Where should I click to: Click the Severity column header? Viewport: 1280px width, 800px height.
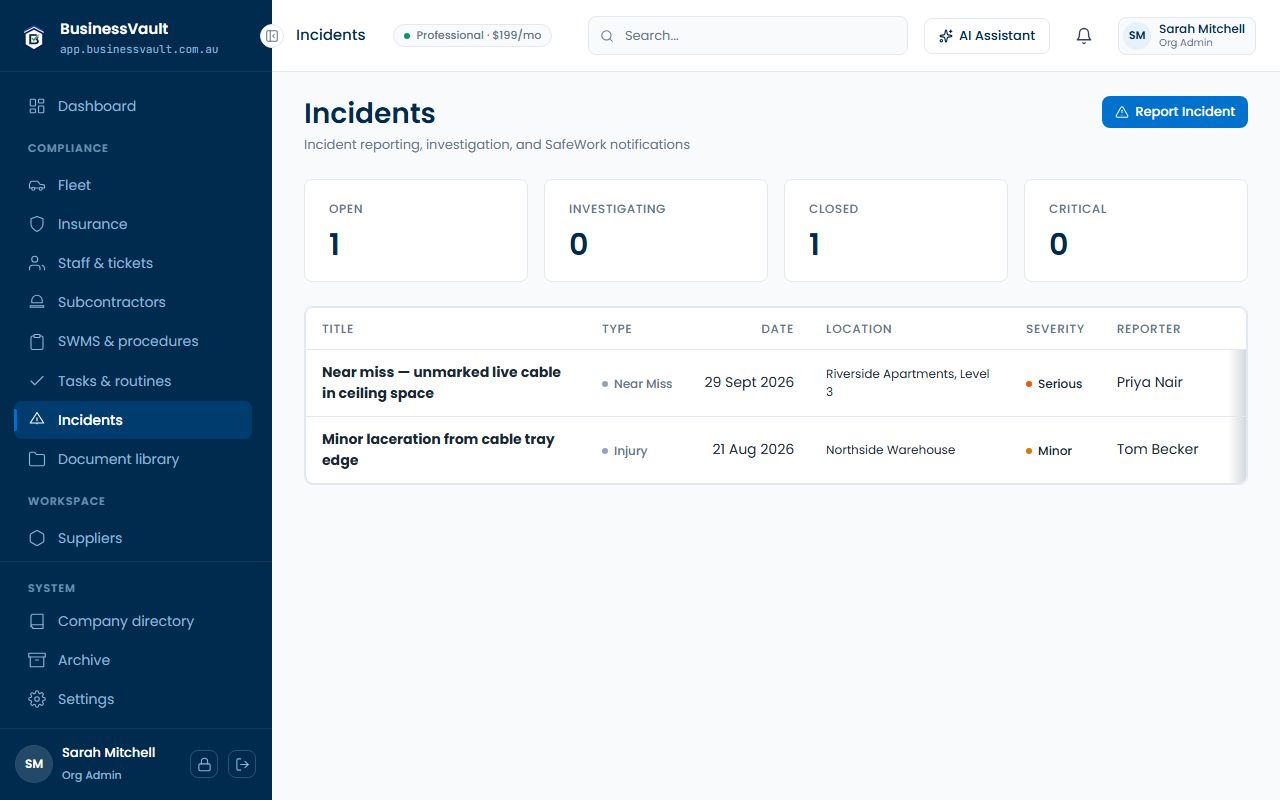[1055, 329]
